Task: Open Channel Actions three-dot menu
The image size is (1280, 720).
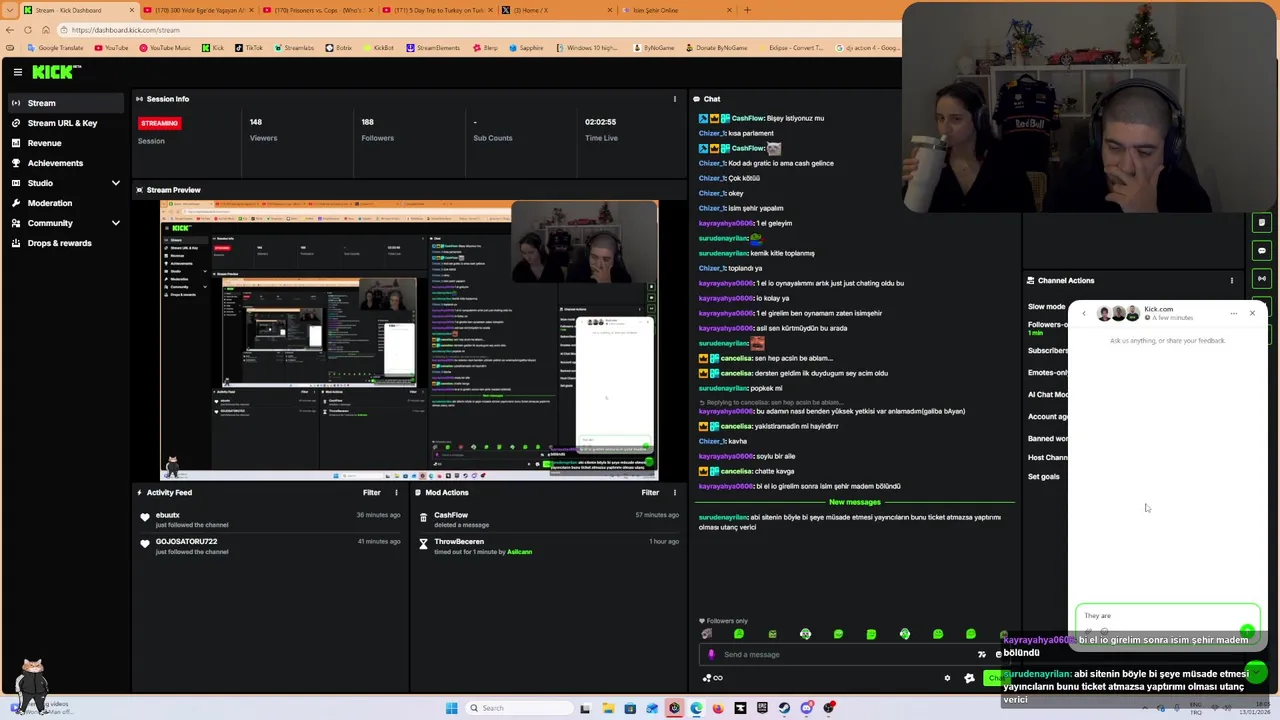Action: (1231, 280)
